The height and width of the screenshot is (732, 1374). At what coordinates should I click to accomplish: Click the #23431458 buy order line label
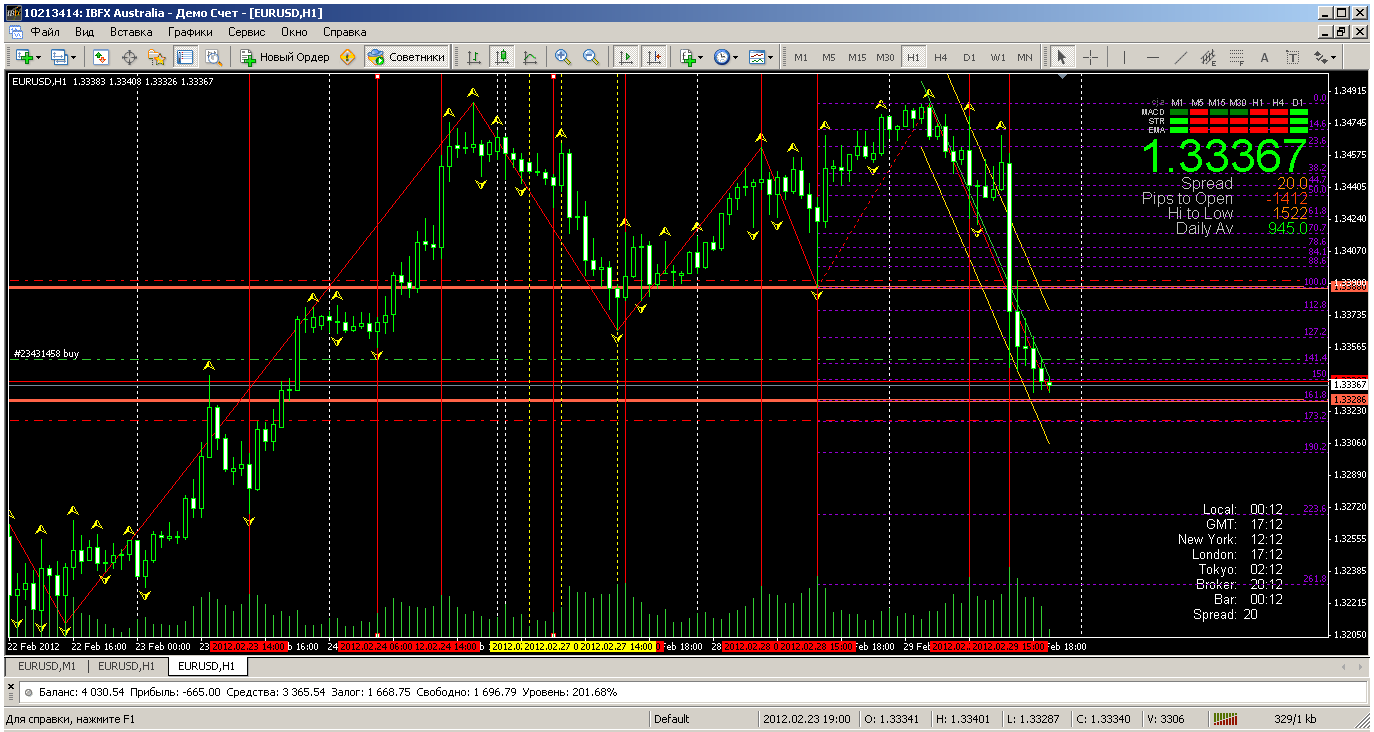click(46, 354)
